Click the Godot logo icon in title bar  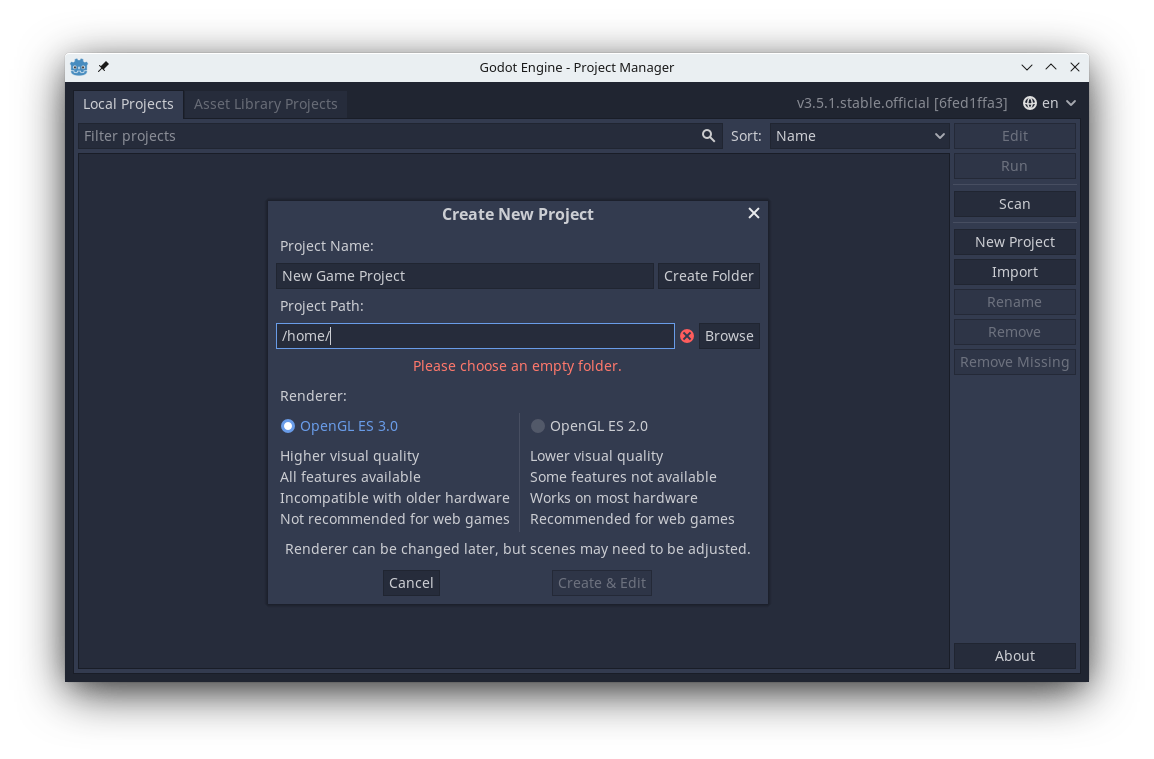[79, 67]
